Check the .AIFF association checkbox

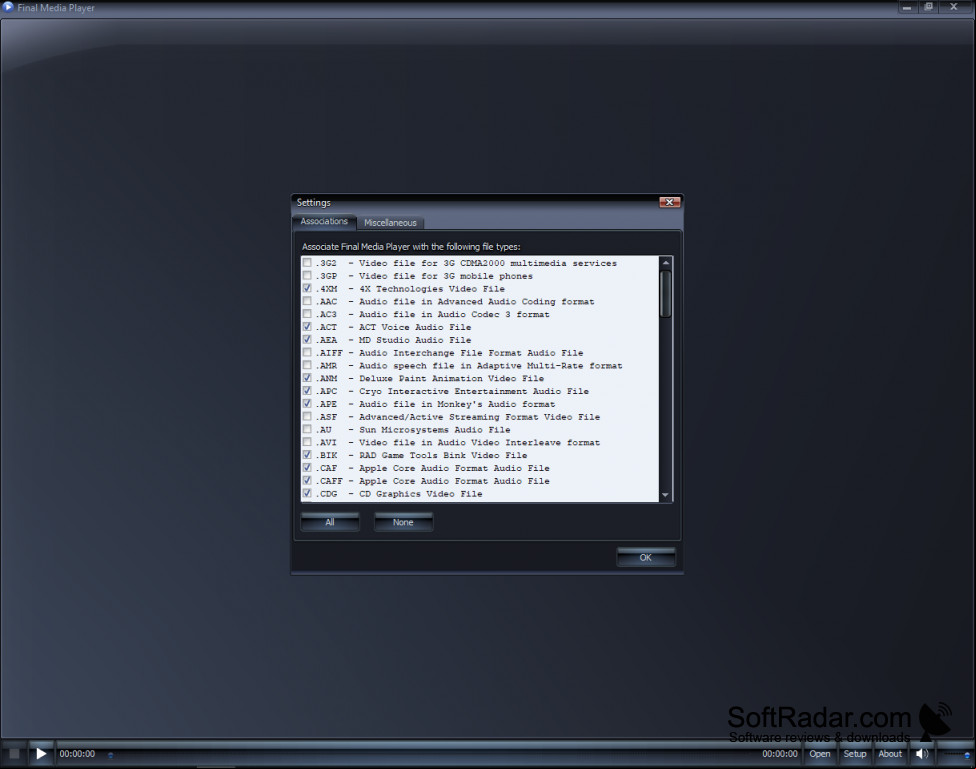(307, 352)
